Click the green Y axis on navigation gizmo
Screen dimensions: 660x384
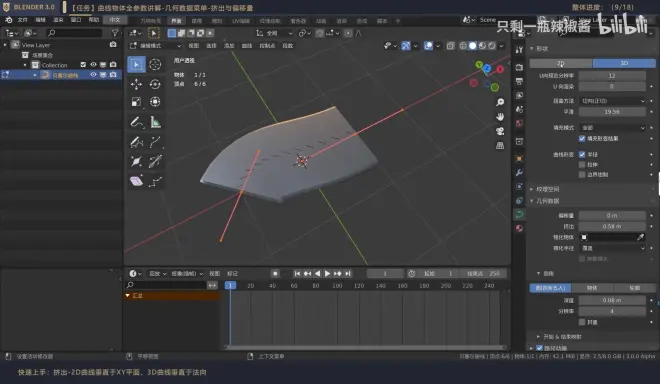[x=479, y=64]
